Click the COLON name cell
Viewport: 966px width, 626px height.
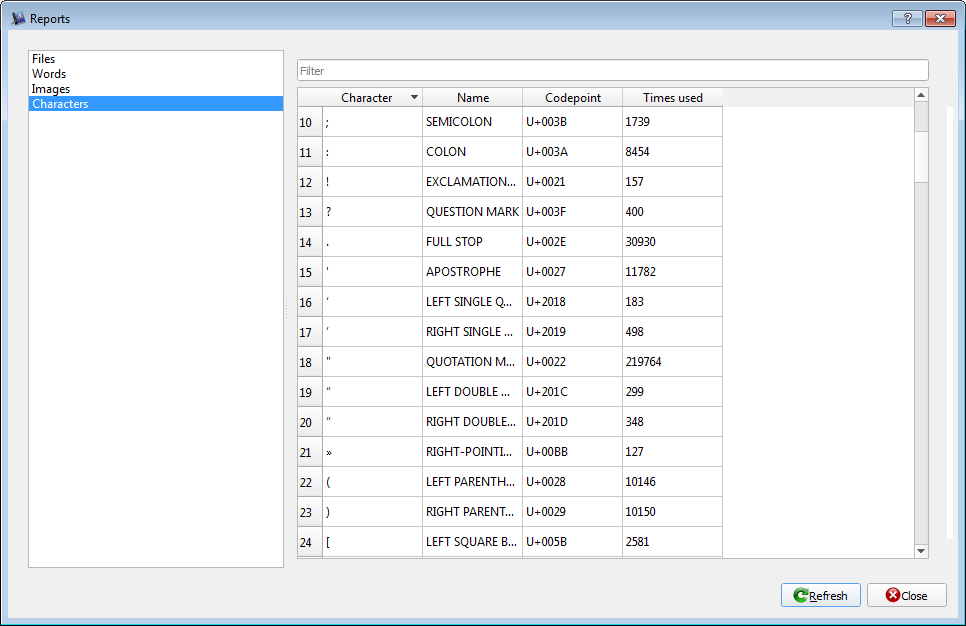tap(473, 152)
